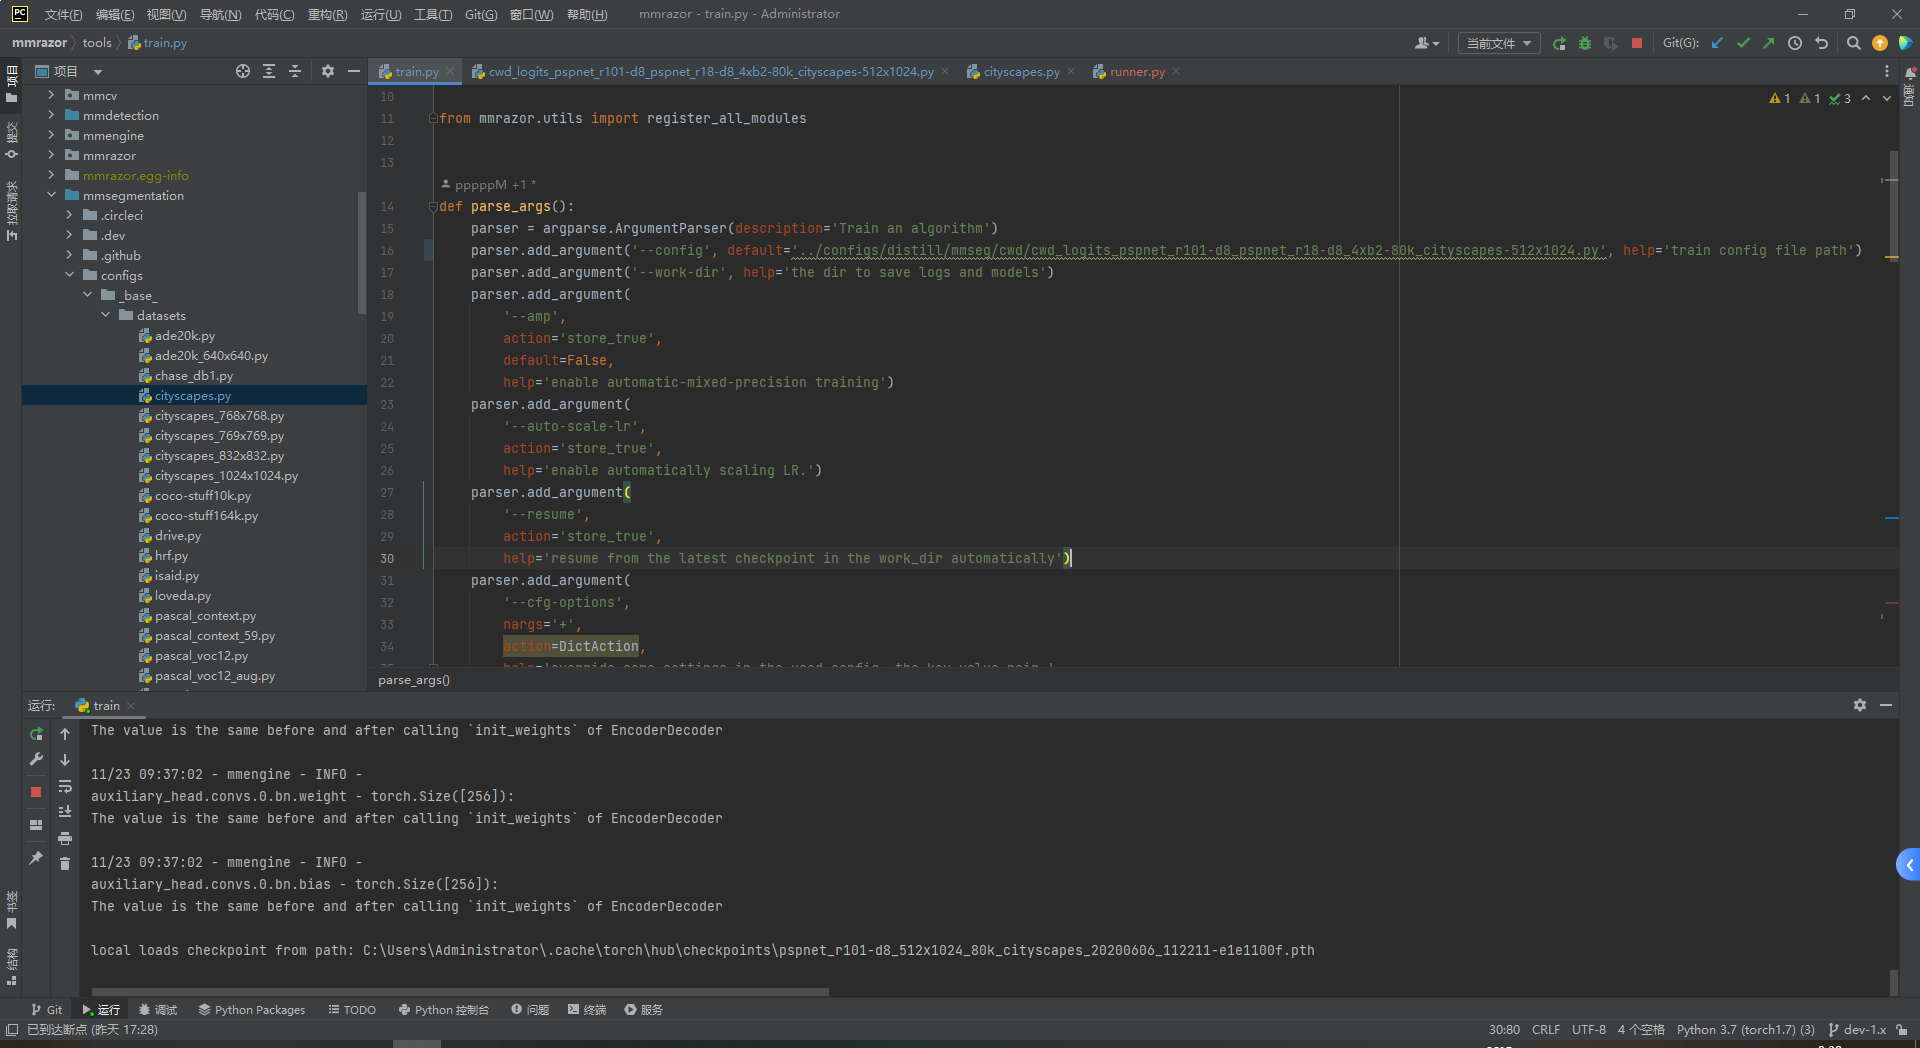Clear console output with the trash icon
Image resolution: width=1920 pixels, height=1048 pixels.
tap(65, 864)
